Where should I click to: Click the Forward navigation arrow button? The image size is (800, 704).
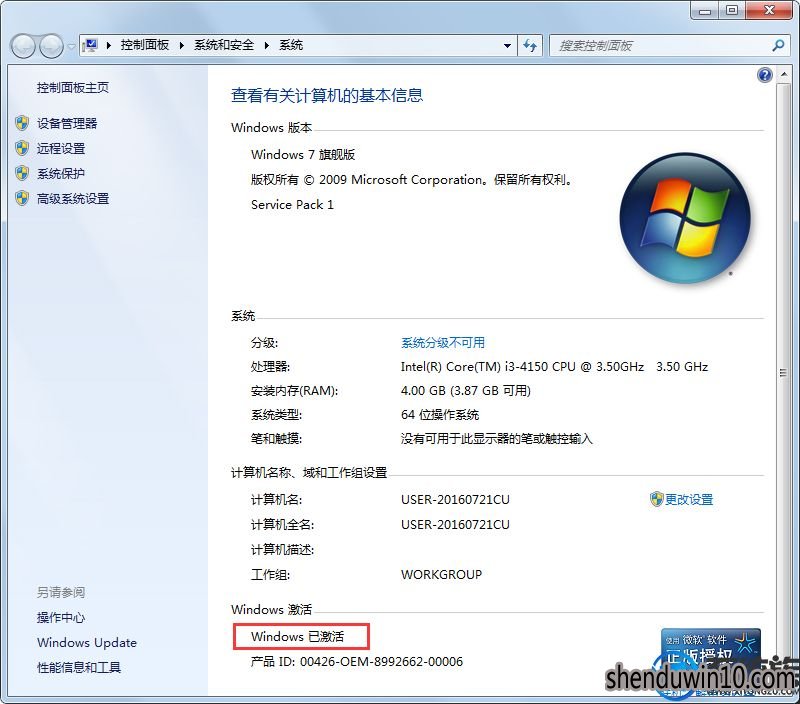coord(51,46)
